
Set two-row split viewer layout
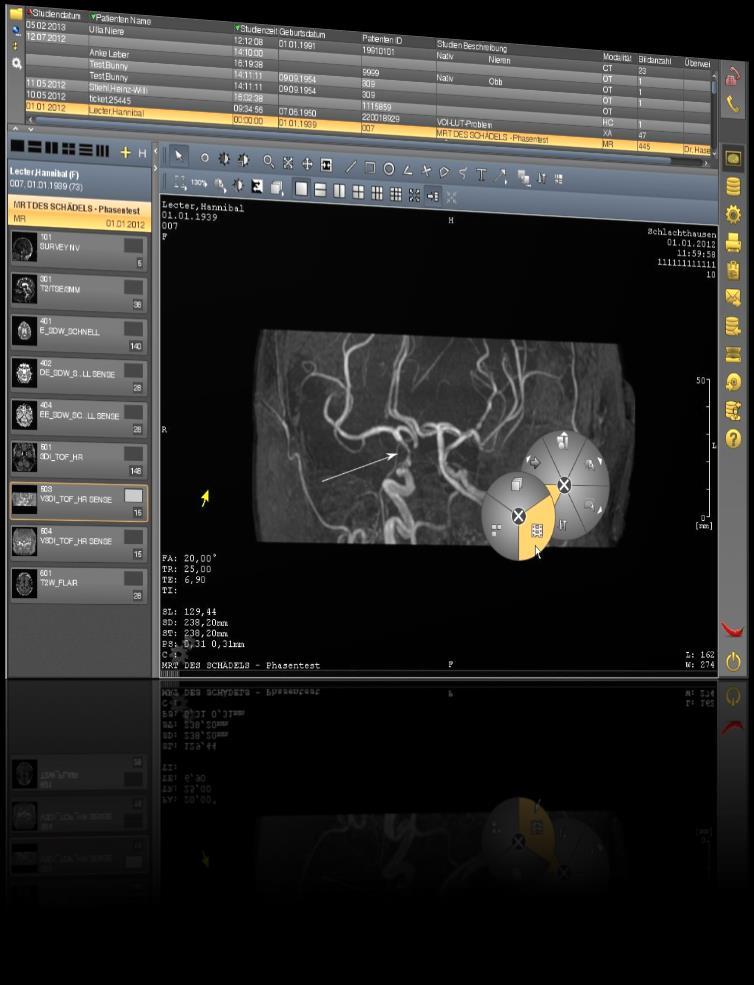coord(320,190)
